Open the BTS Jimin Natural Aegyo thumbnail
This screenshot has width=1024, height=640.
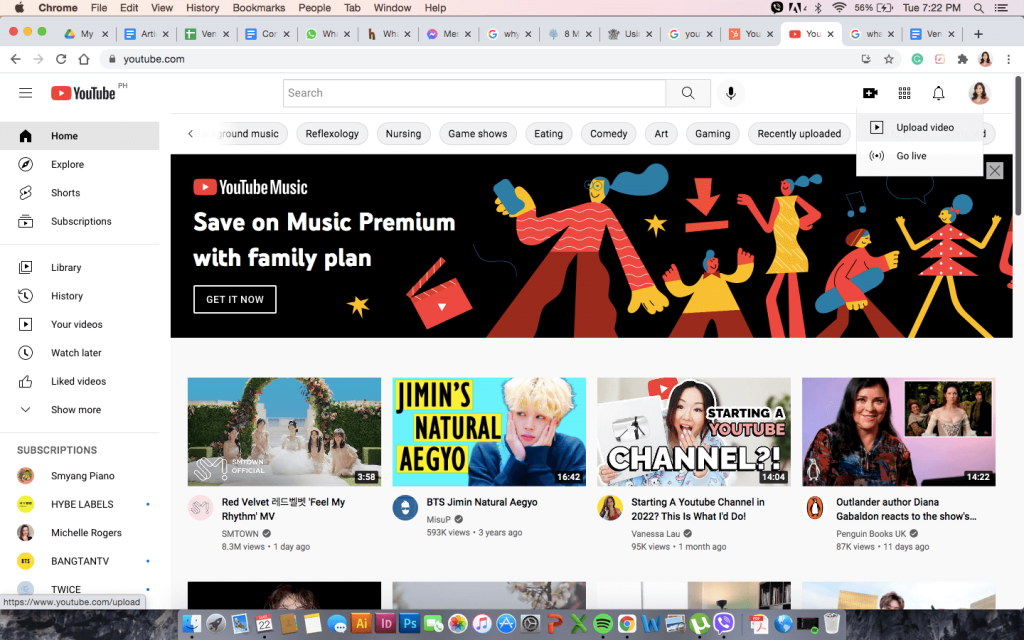click(x=488, y=431)
